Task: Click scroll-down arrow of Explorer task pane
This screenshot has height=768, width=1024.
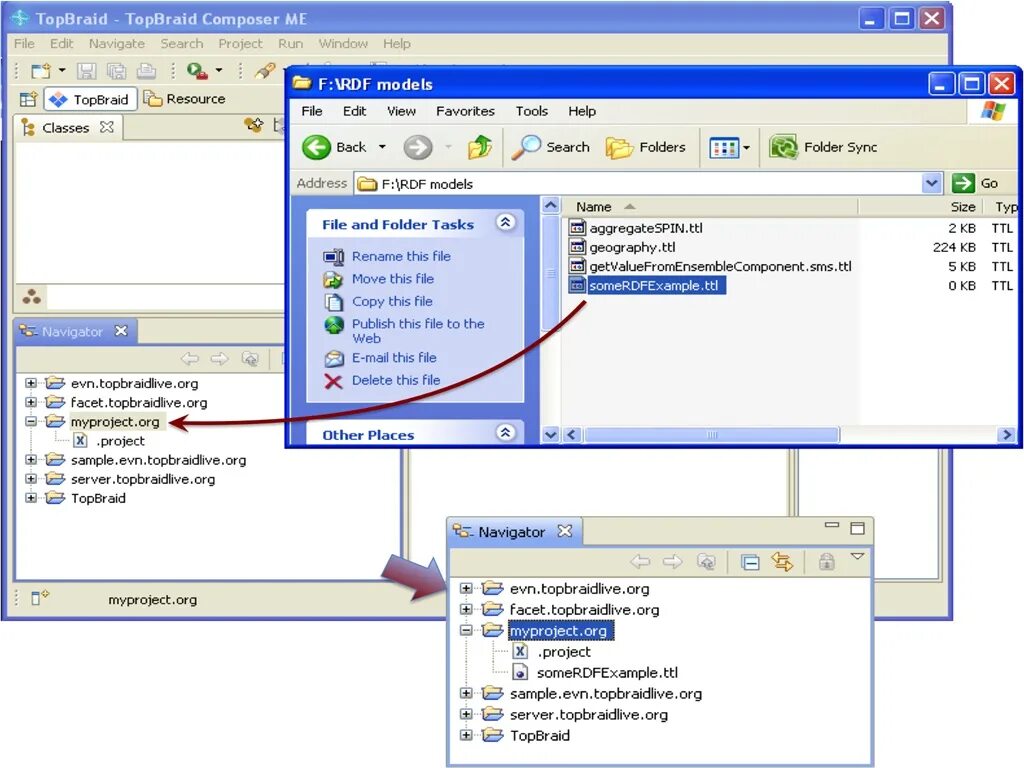Action: pos(551,434)
